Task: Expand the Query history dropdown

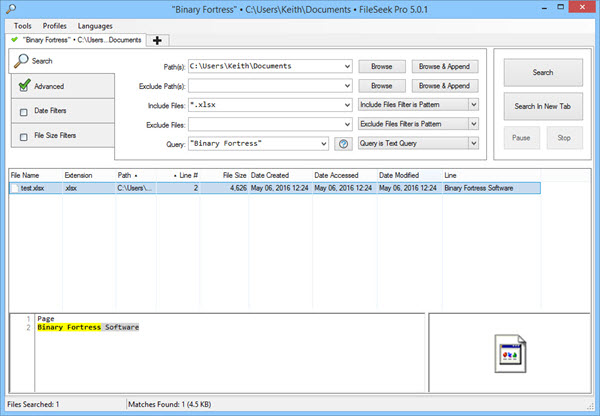Action: 324,144
